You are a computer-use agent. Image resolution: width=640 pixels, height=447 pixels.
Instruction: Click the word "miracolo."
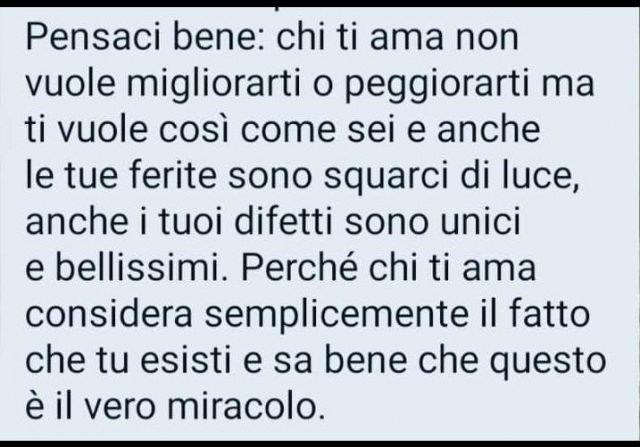(x=247, y=405)
